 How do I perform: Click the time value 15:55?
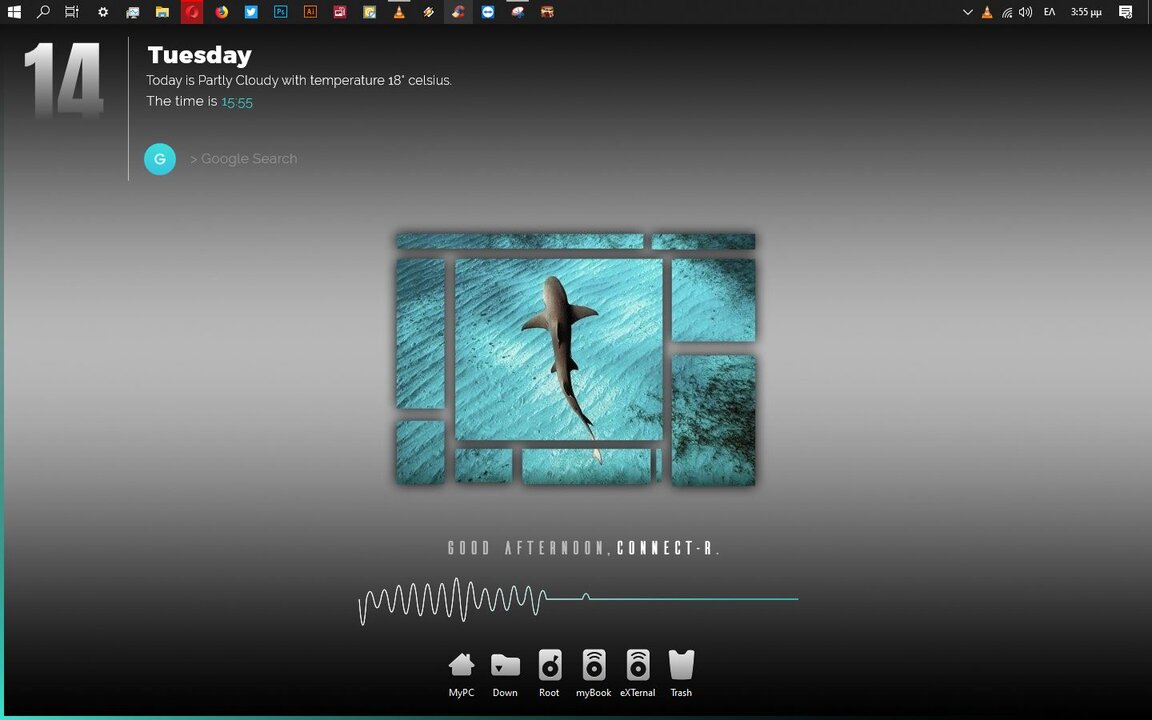click(237, 102)
